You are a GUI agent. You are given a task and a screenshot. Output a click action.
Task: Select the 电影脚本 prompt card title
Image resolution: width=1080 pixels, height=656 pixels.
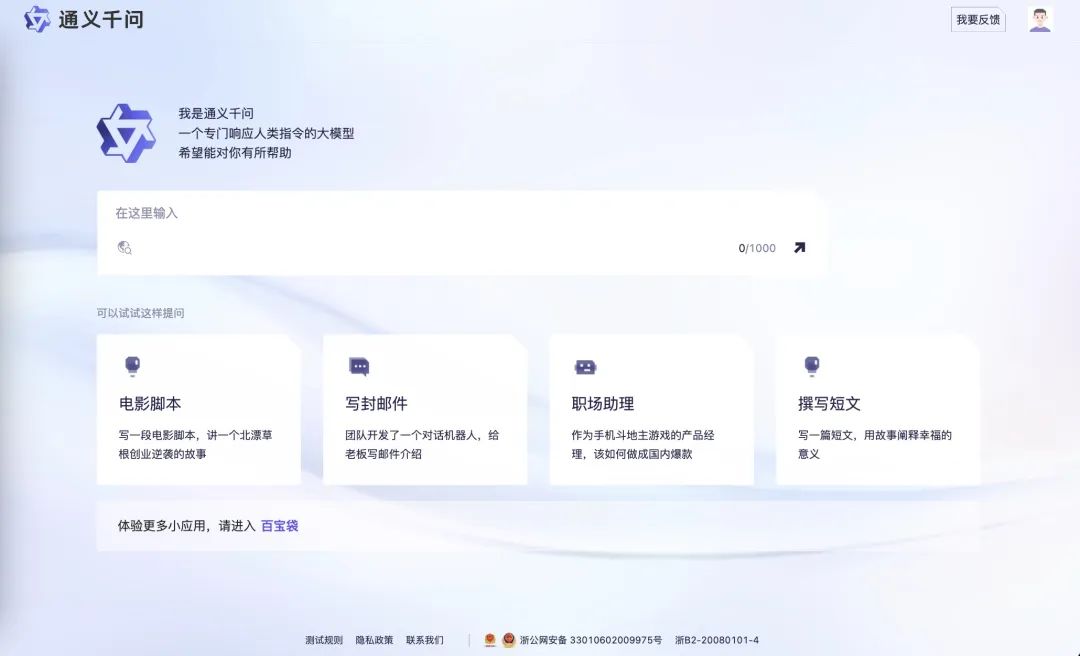click(x=150, y=404)
